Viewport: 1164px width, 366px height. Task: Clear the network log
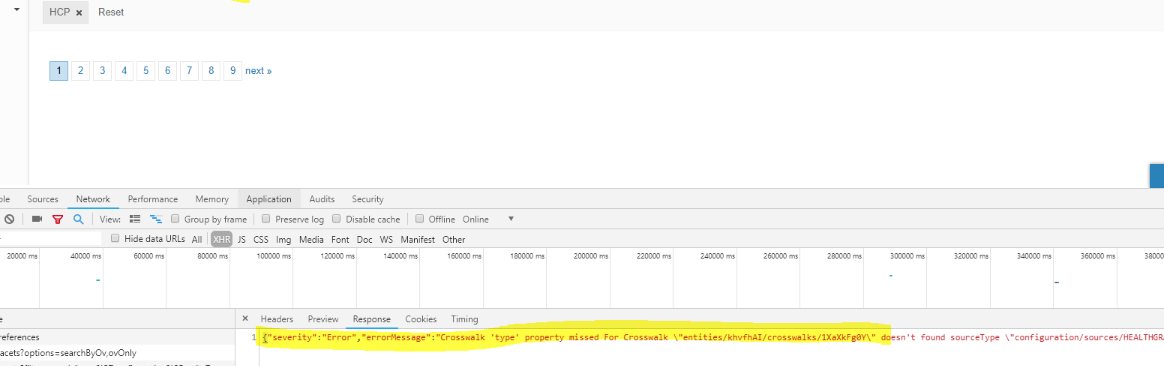(x=10, y=219)
